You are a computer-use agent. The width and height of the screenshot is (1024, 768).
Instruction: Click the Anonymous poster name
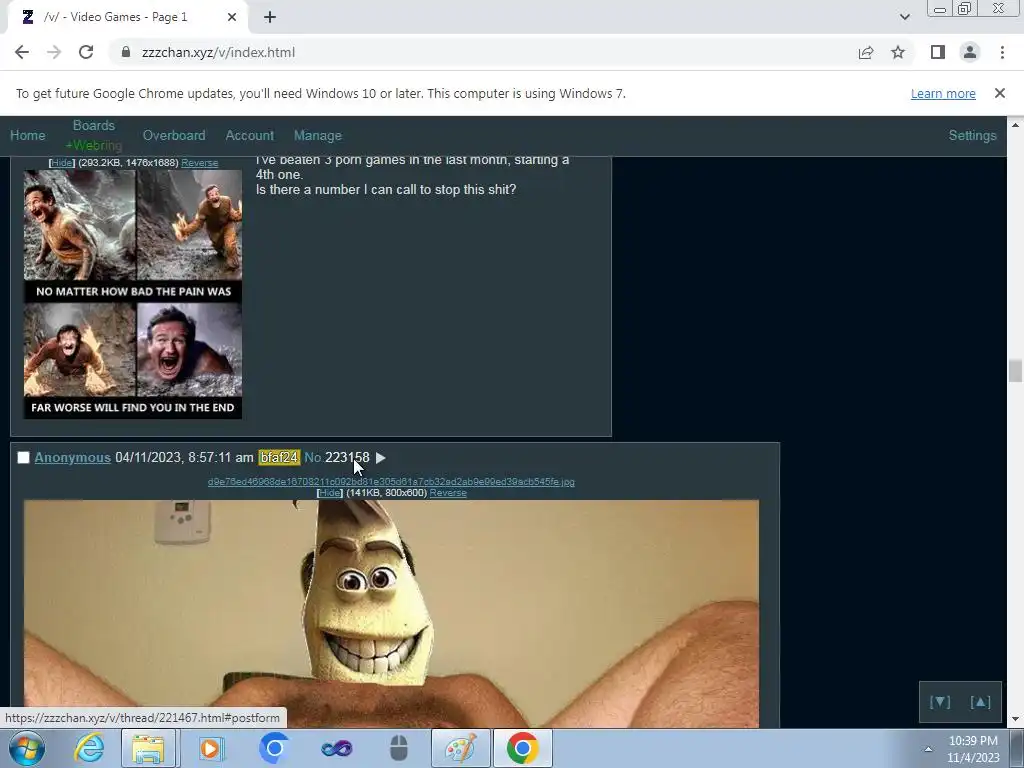pyautogui.click(x=72, y=458)
